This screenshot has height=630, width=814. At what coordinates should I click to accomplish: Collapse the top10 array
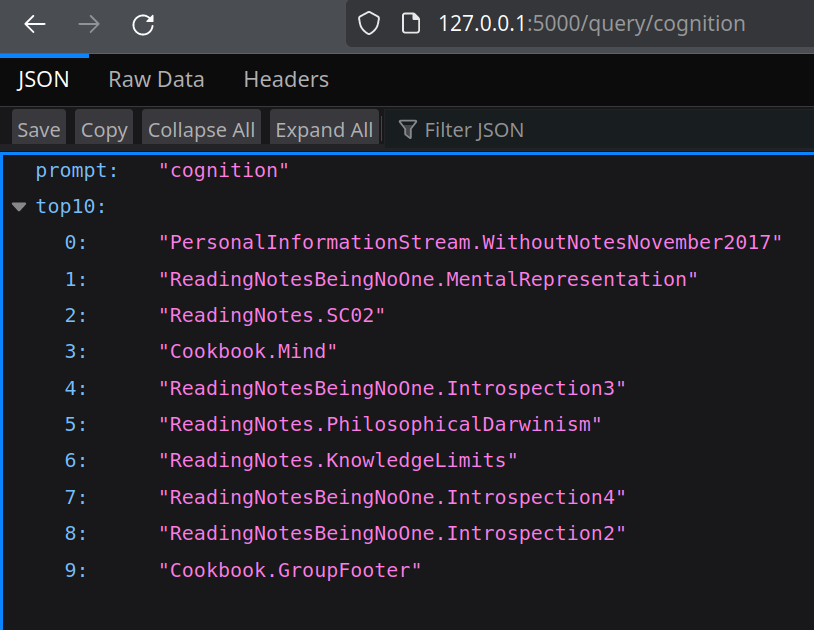point(19,207)
